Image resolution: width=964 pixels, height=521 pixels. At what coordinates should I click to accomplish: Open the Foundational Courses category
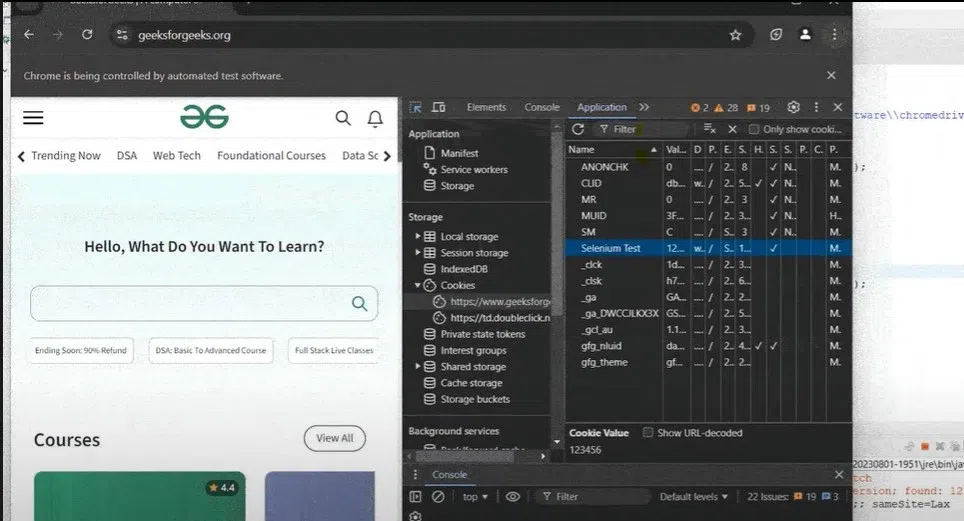click(271, 156)
